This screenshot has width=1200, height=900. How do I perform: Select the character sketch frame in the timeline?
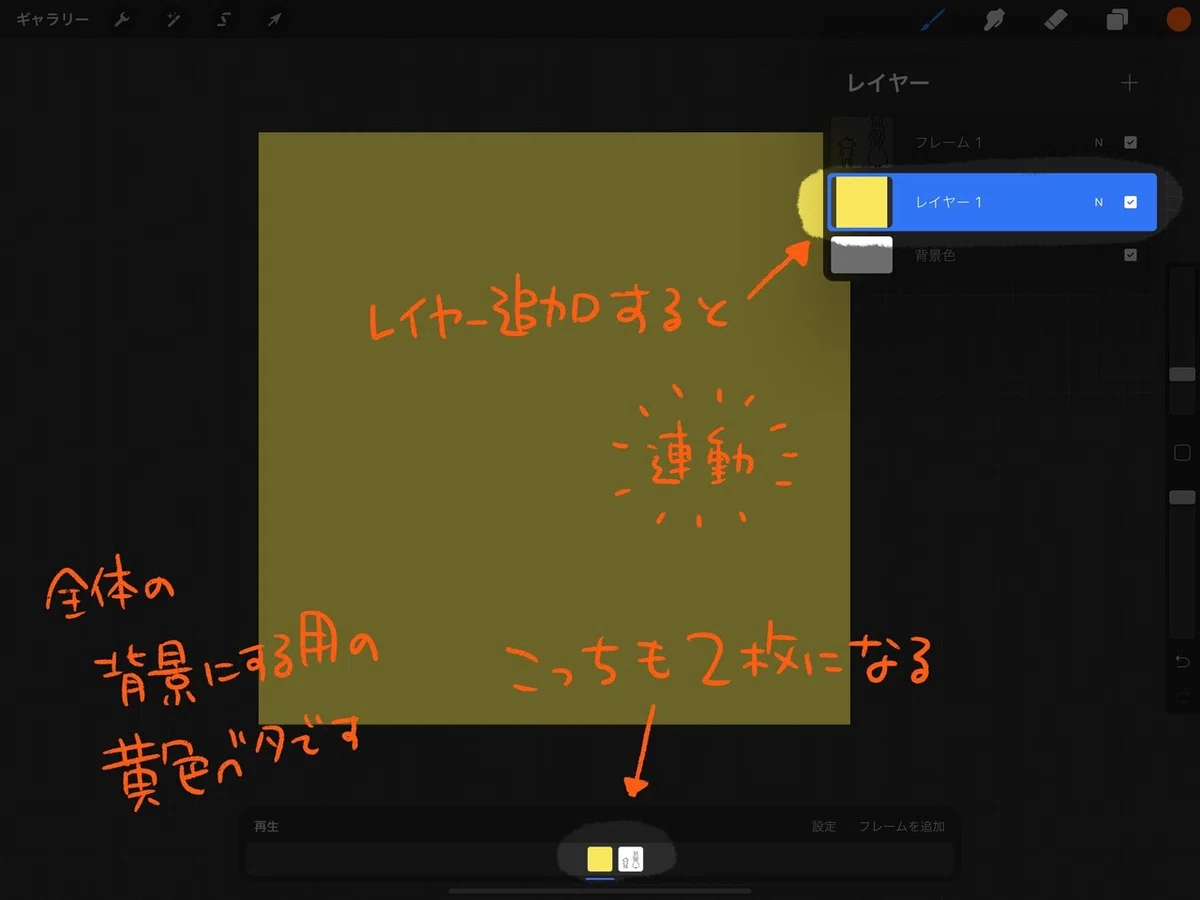pos(631,859)
